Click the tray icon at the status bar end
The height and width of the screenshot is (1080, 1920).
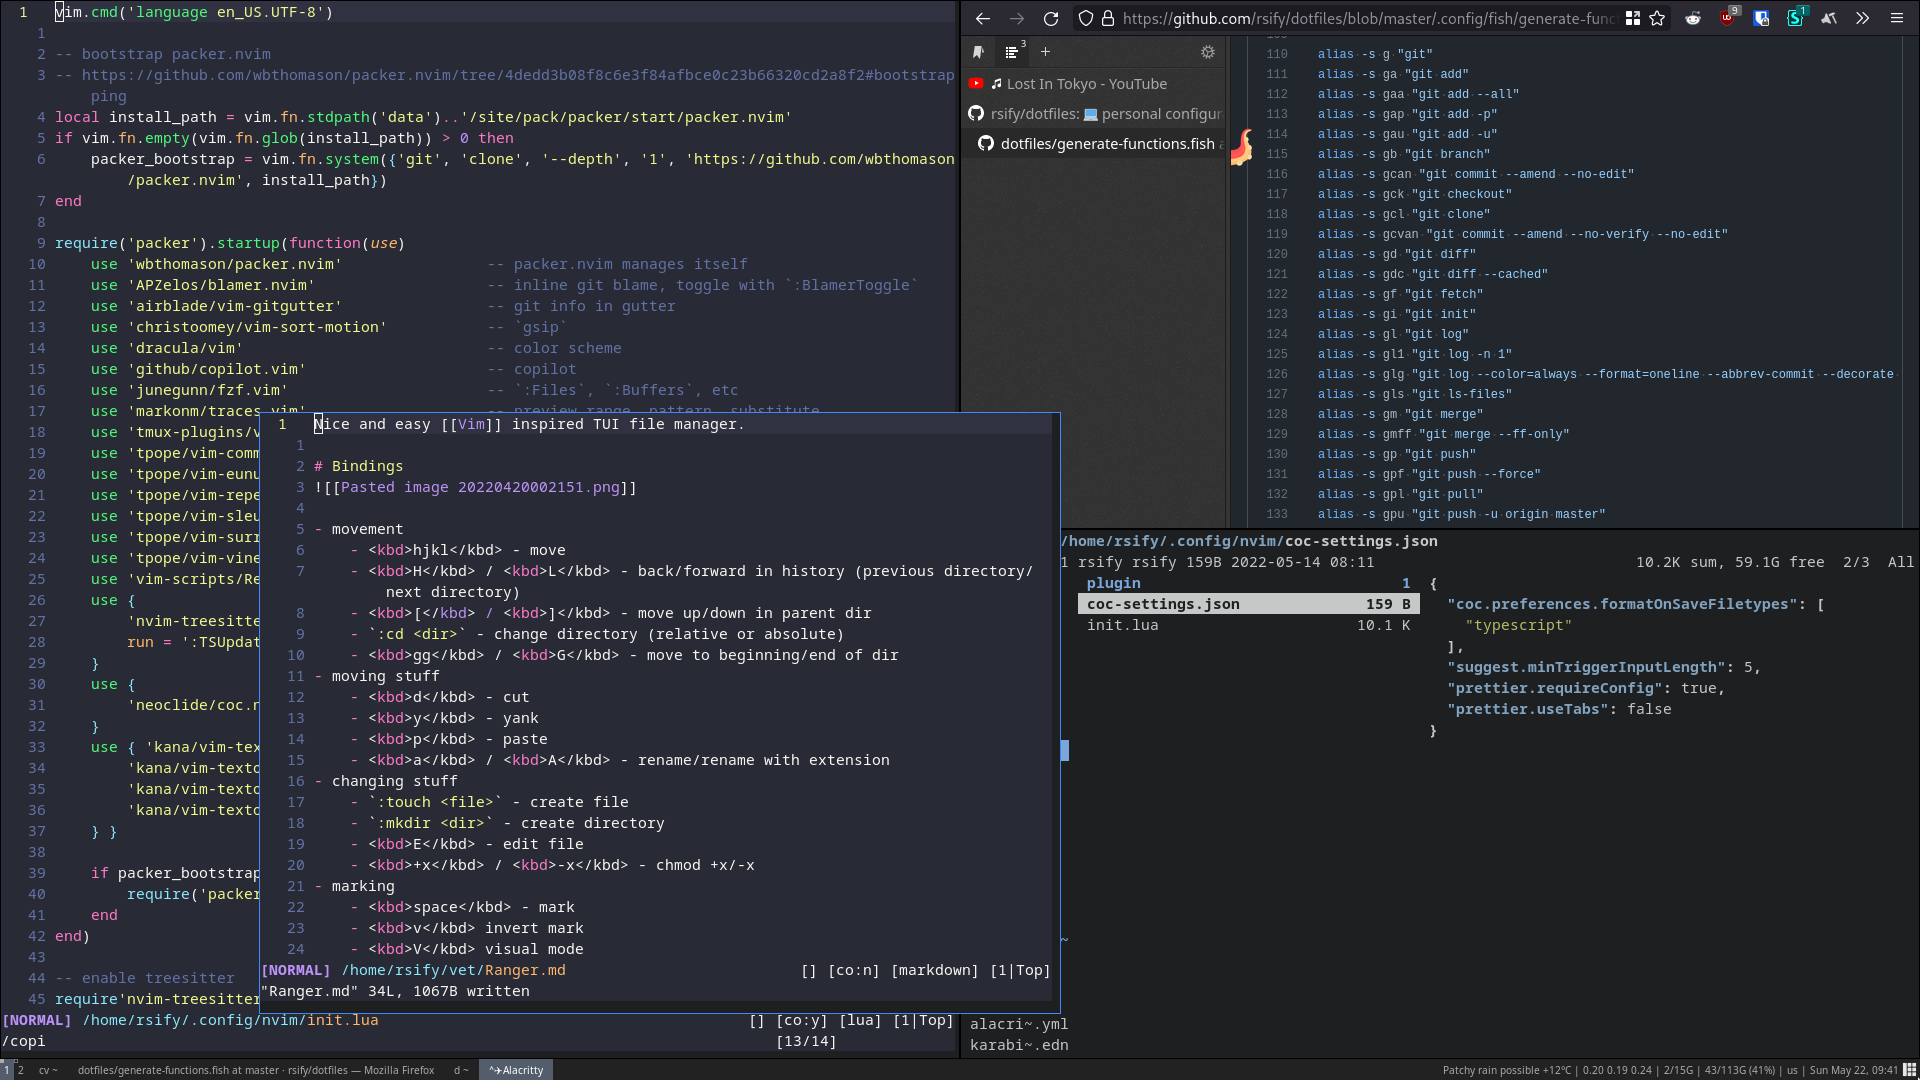pyautogui.click(x=1908, y=1070)
